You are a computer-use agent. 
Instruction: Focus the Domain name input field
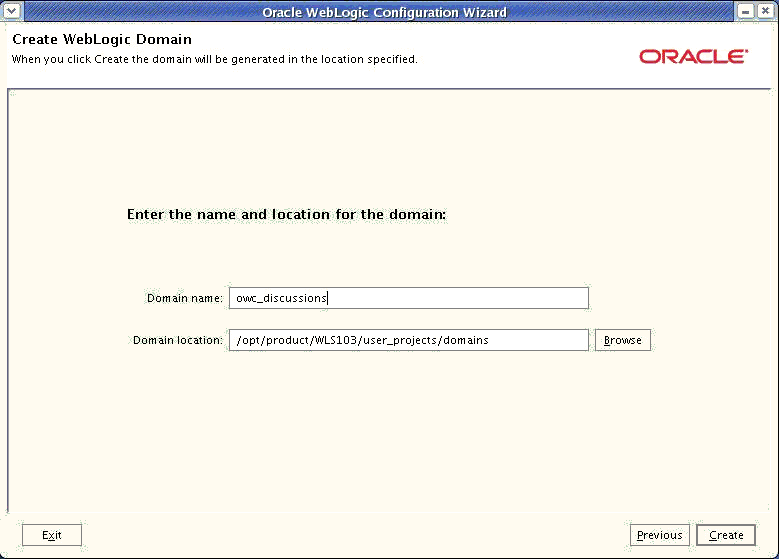click(x=408, y=298)
